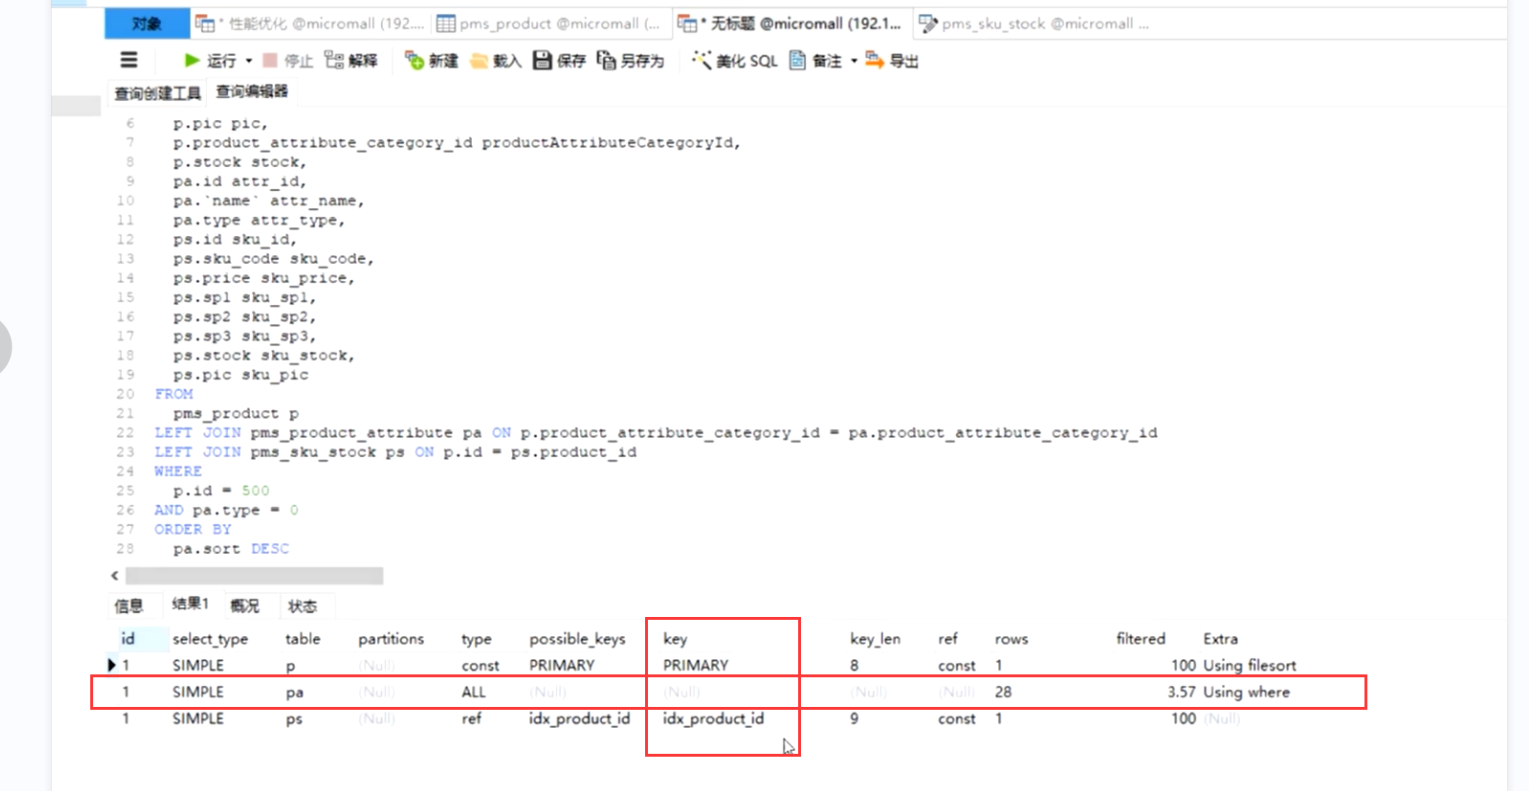Open the 信息 result tab
Image resolution: width=1529 pixels, height=791 pixels.
click(x=129, y=606)
